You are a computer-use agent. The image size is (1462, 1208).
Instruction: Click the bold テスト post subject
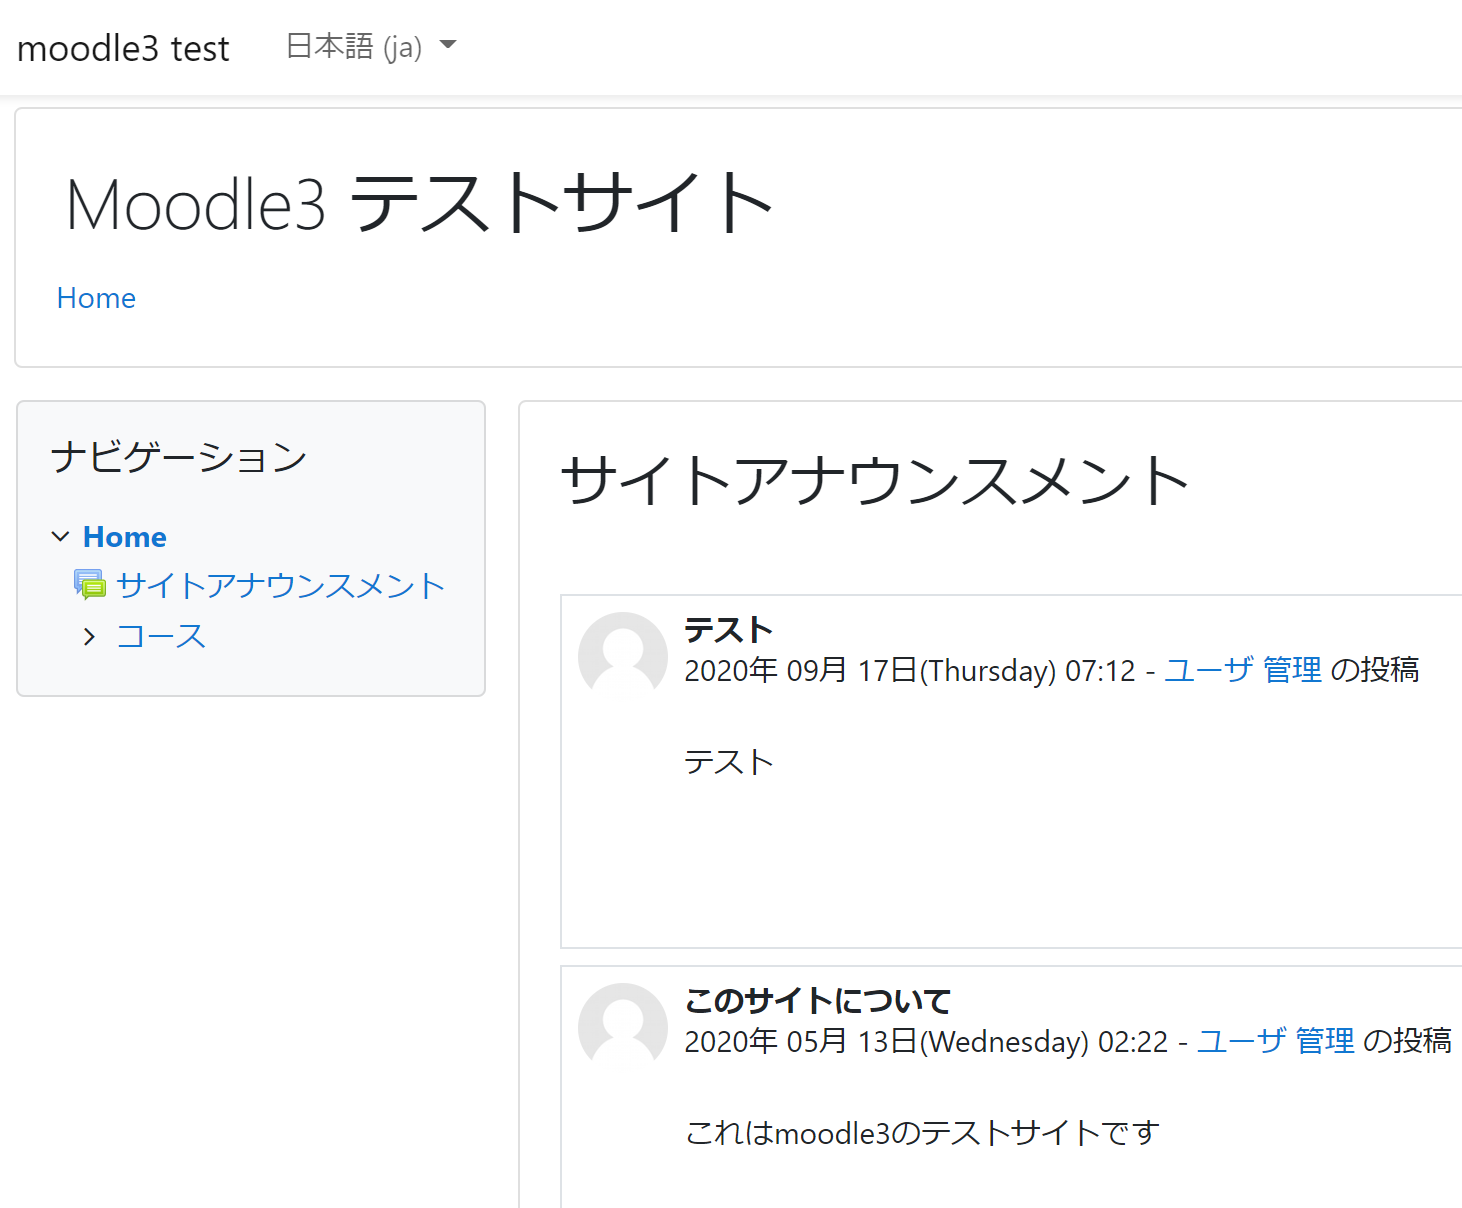click(729, 630)
